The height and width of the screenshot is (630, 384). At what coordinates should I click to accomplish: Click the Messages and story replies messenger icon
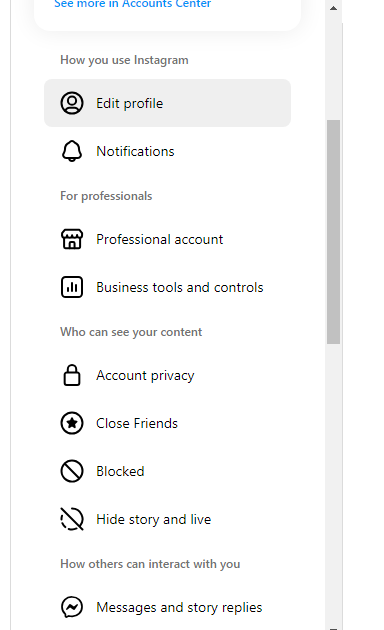pyautogui.click(x=72, y=607)
